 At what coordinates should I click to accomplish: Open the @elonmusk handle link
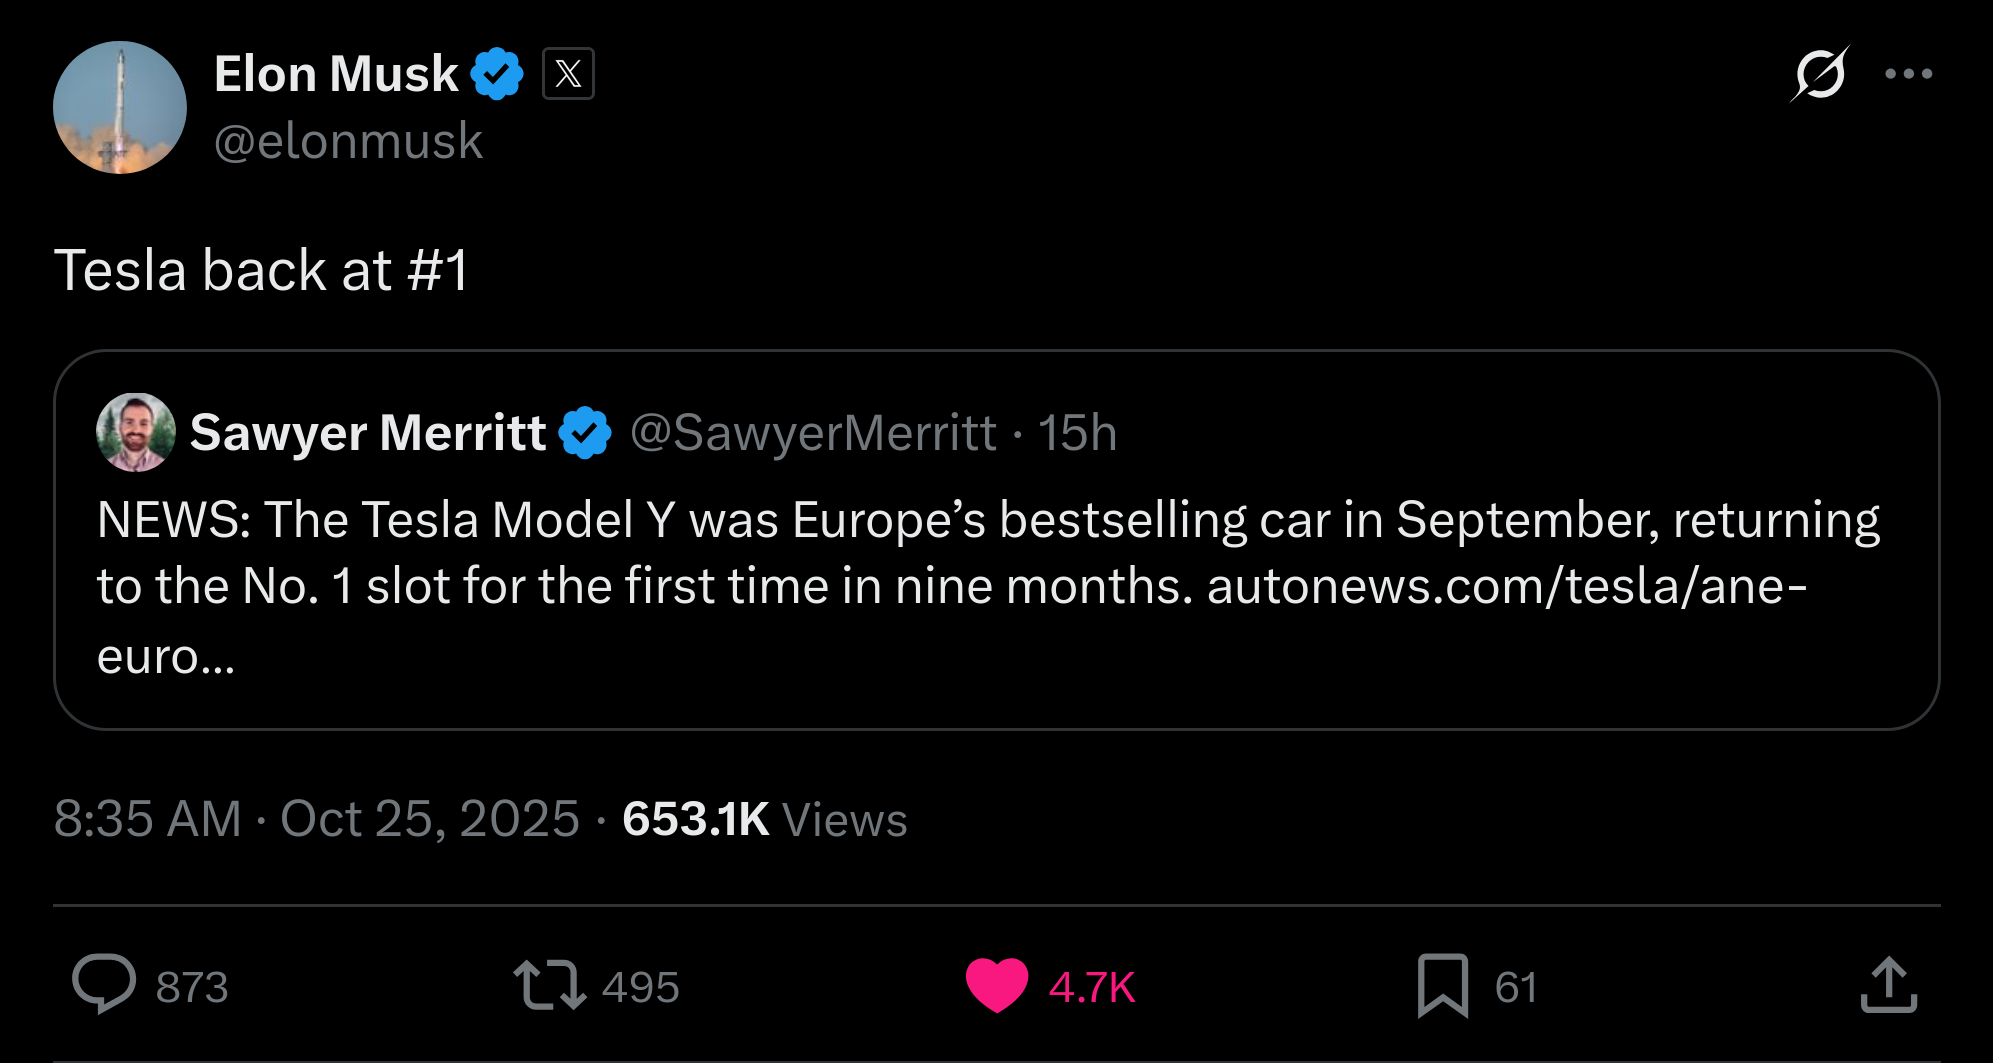coord(348,141)
